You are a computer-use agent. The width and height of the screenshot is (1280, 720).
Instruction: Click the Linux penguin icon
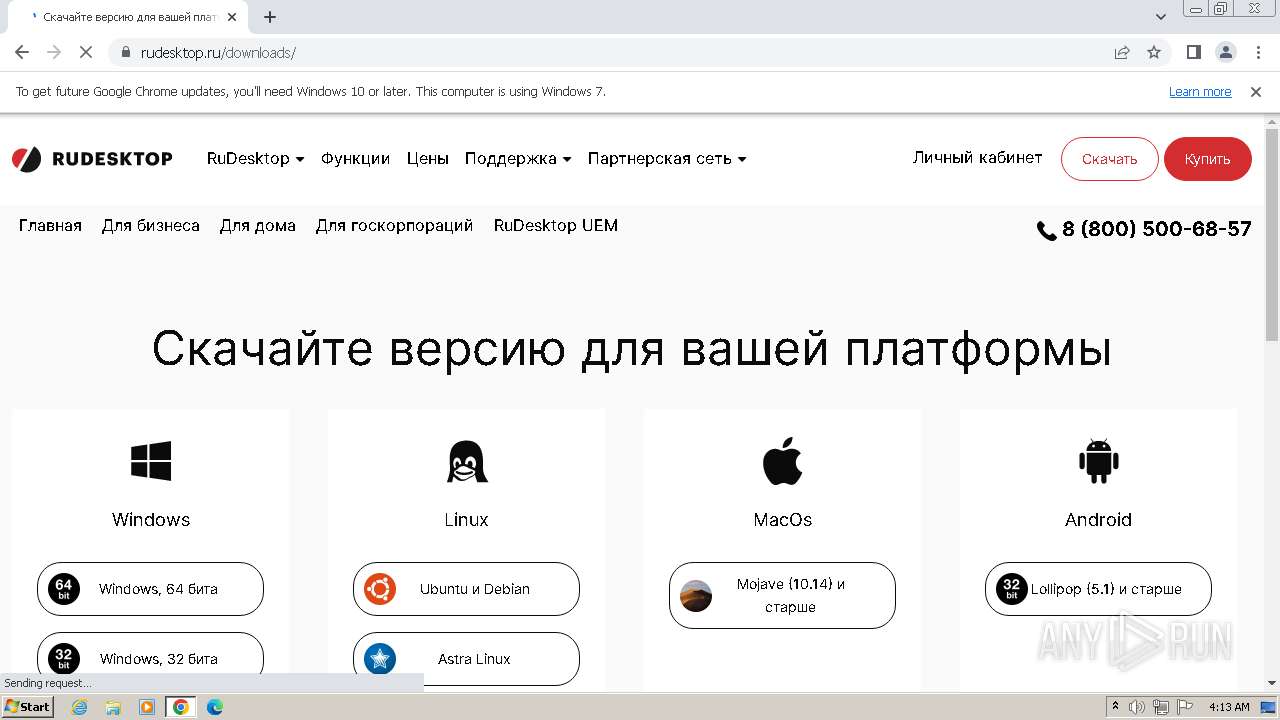467,462
